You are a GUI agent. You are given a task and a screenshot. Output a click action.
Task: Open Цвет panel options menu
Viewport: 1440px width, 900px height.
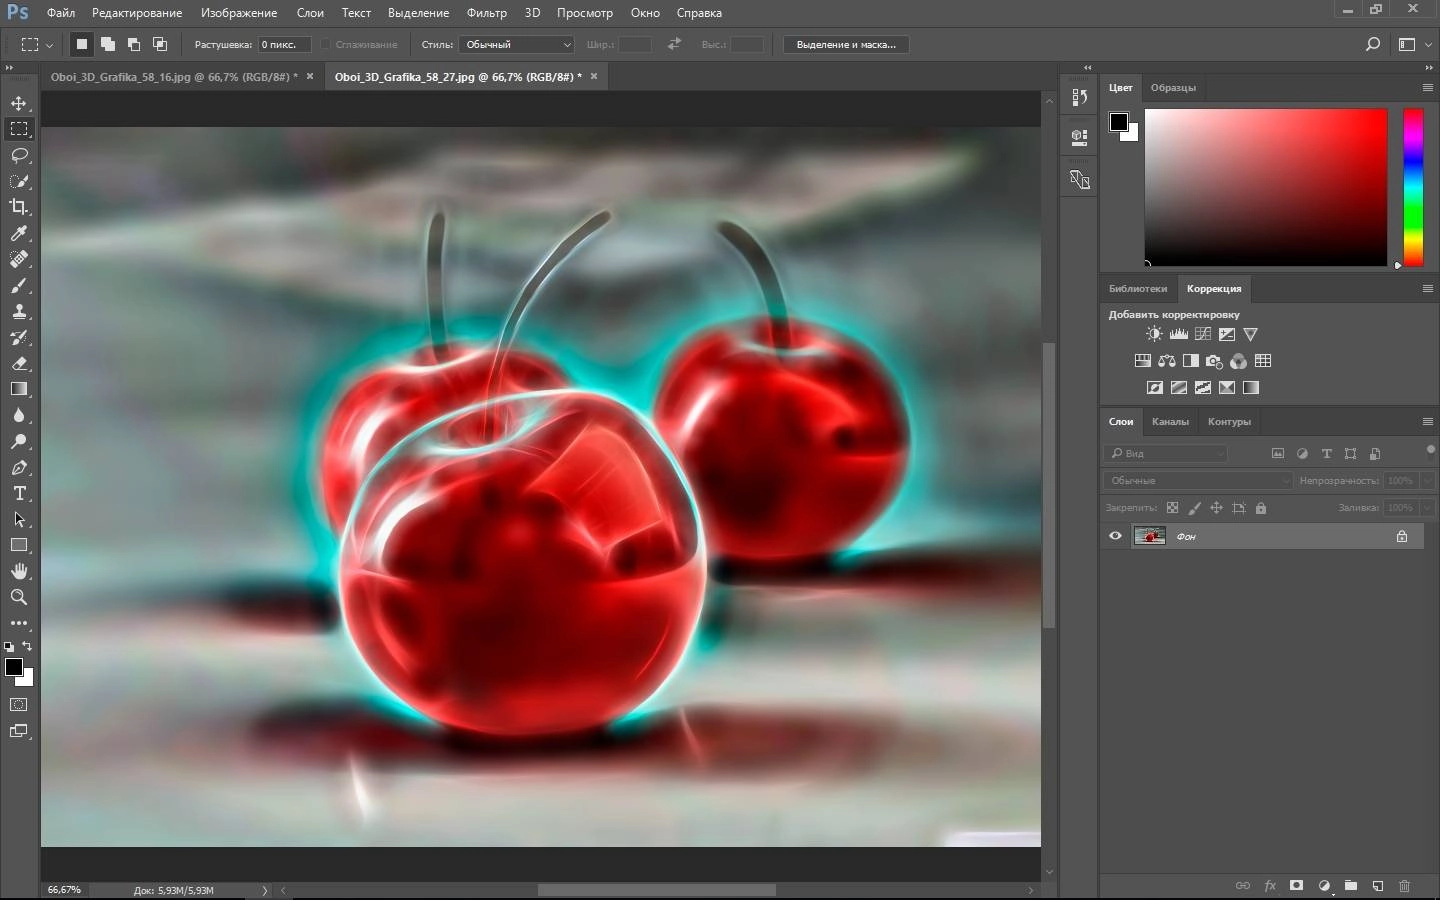point(1427,88)
